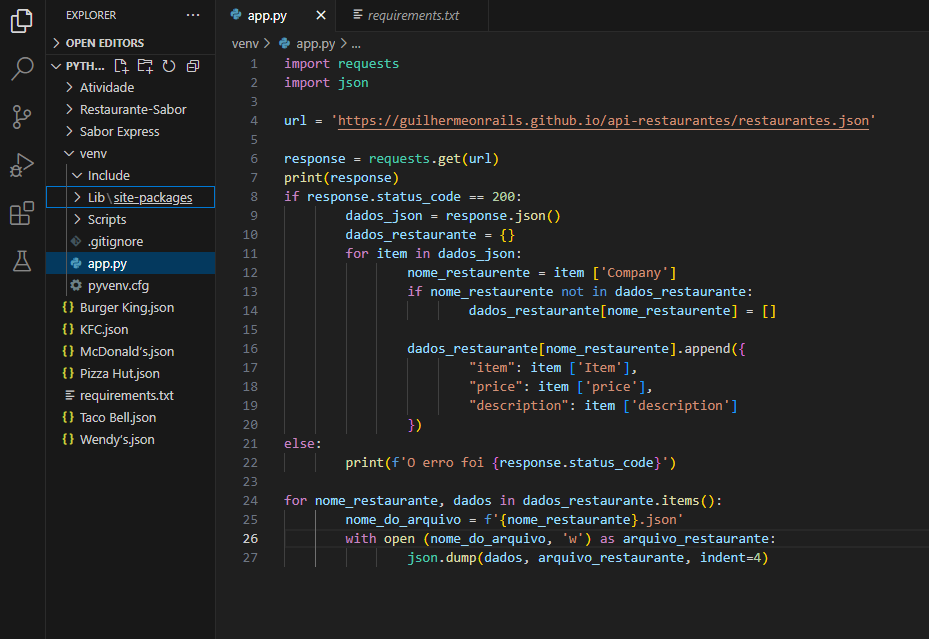Click the braces icon beside Wendy's.json
929x639 pixels.
point(68,439)
